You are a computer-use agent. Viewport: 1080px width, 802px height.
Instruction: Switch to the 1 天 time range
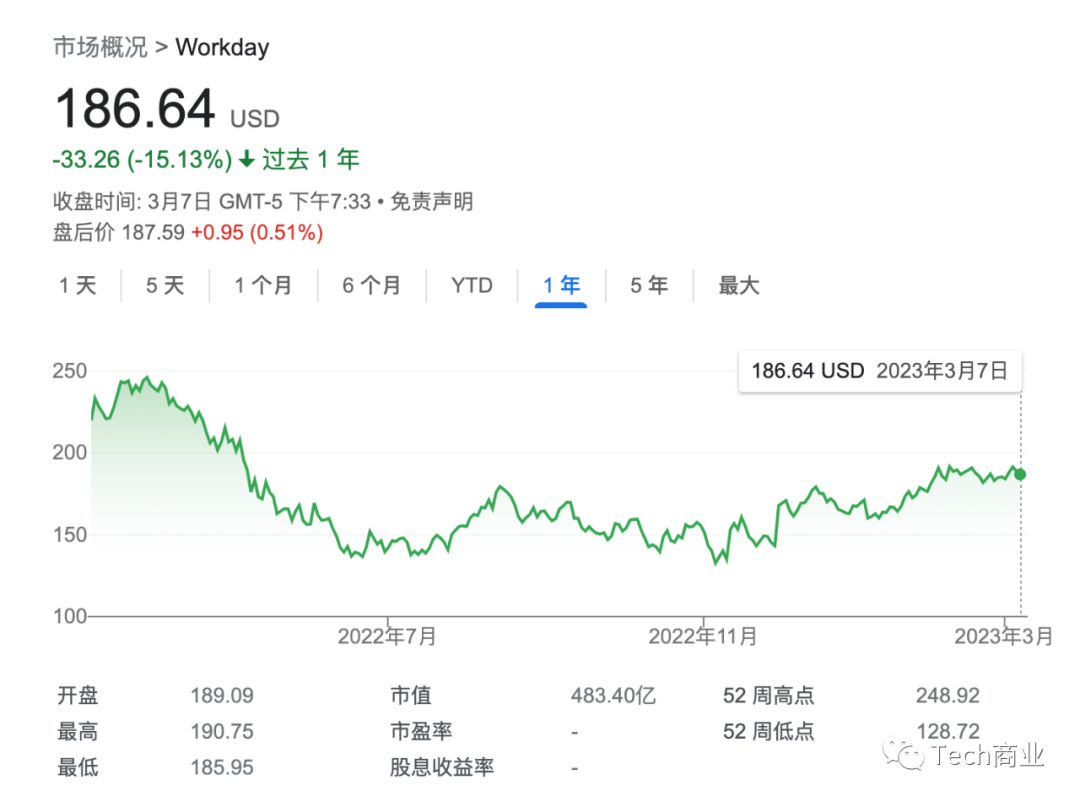click(78, 286)
